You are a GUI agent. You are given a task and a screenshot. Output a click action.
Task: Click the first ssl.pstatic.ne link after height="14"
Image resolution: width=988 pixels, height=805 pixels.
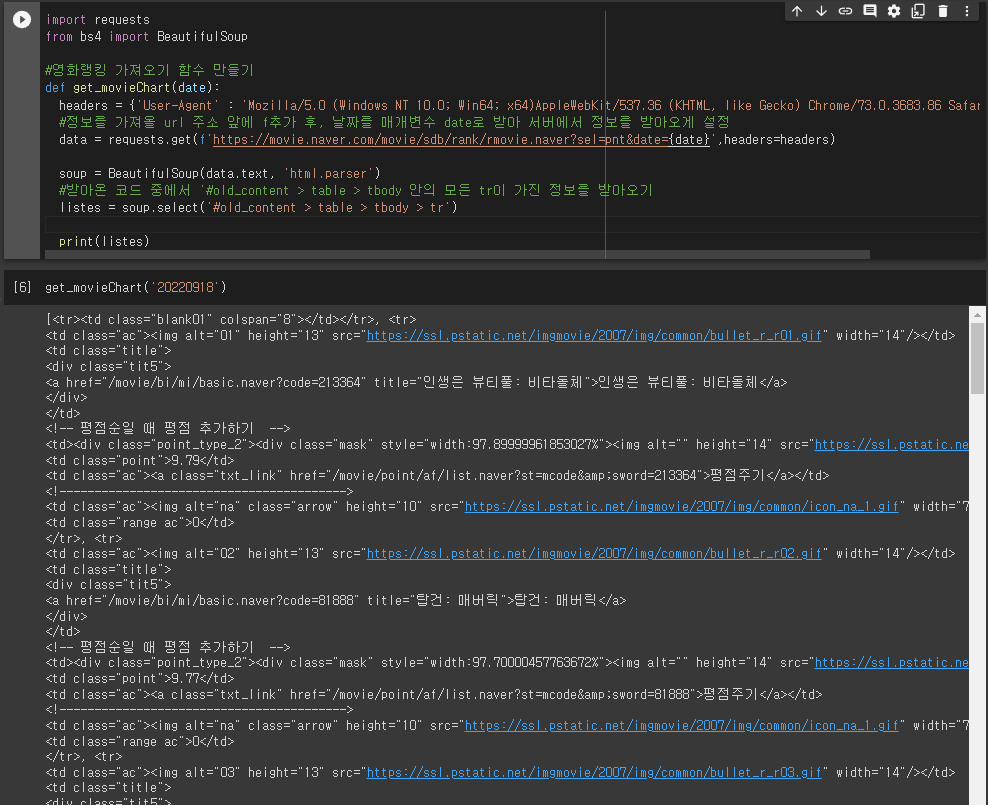[892, 445]
